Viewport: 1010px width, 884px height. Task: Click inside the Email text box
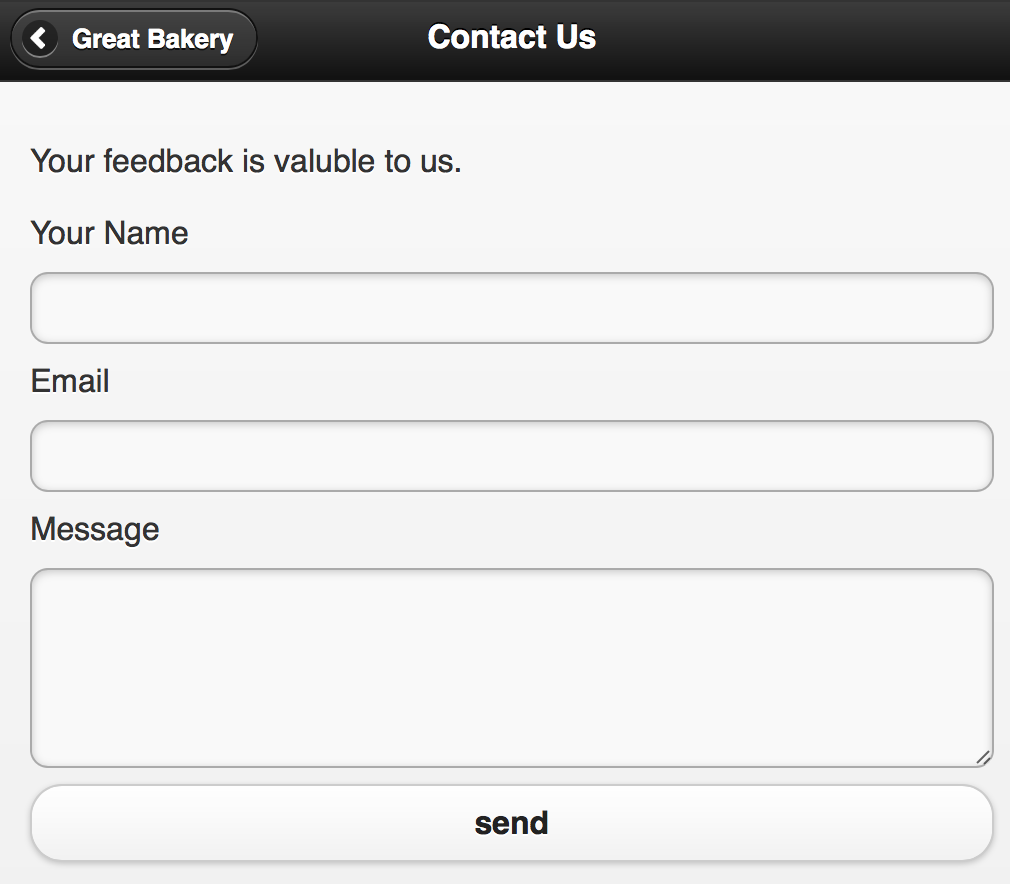[511, 456]
